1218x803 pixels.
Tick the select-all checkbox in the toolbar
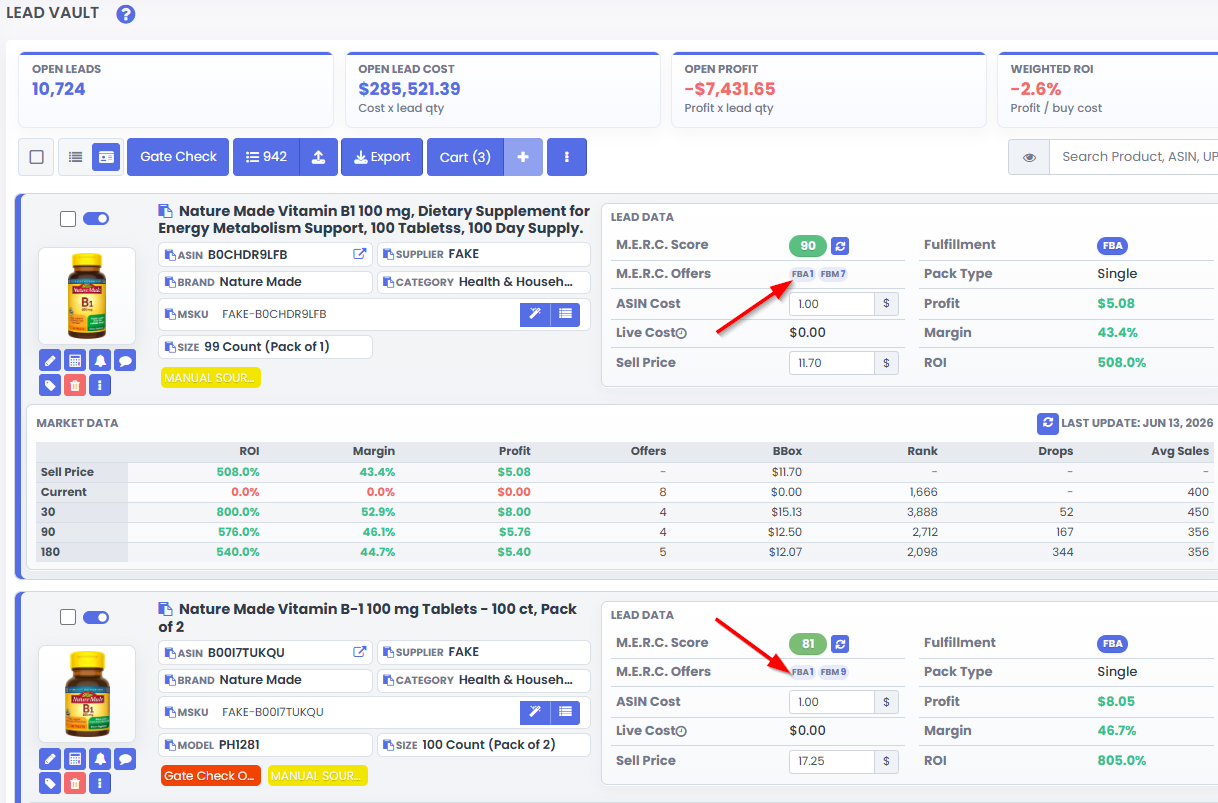pos(37,157)
